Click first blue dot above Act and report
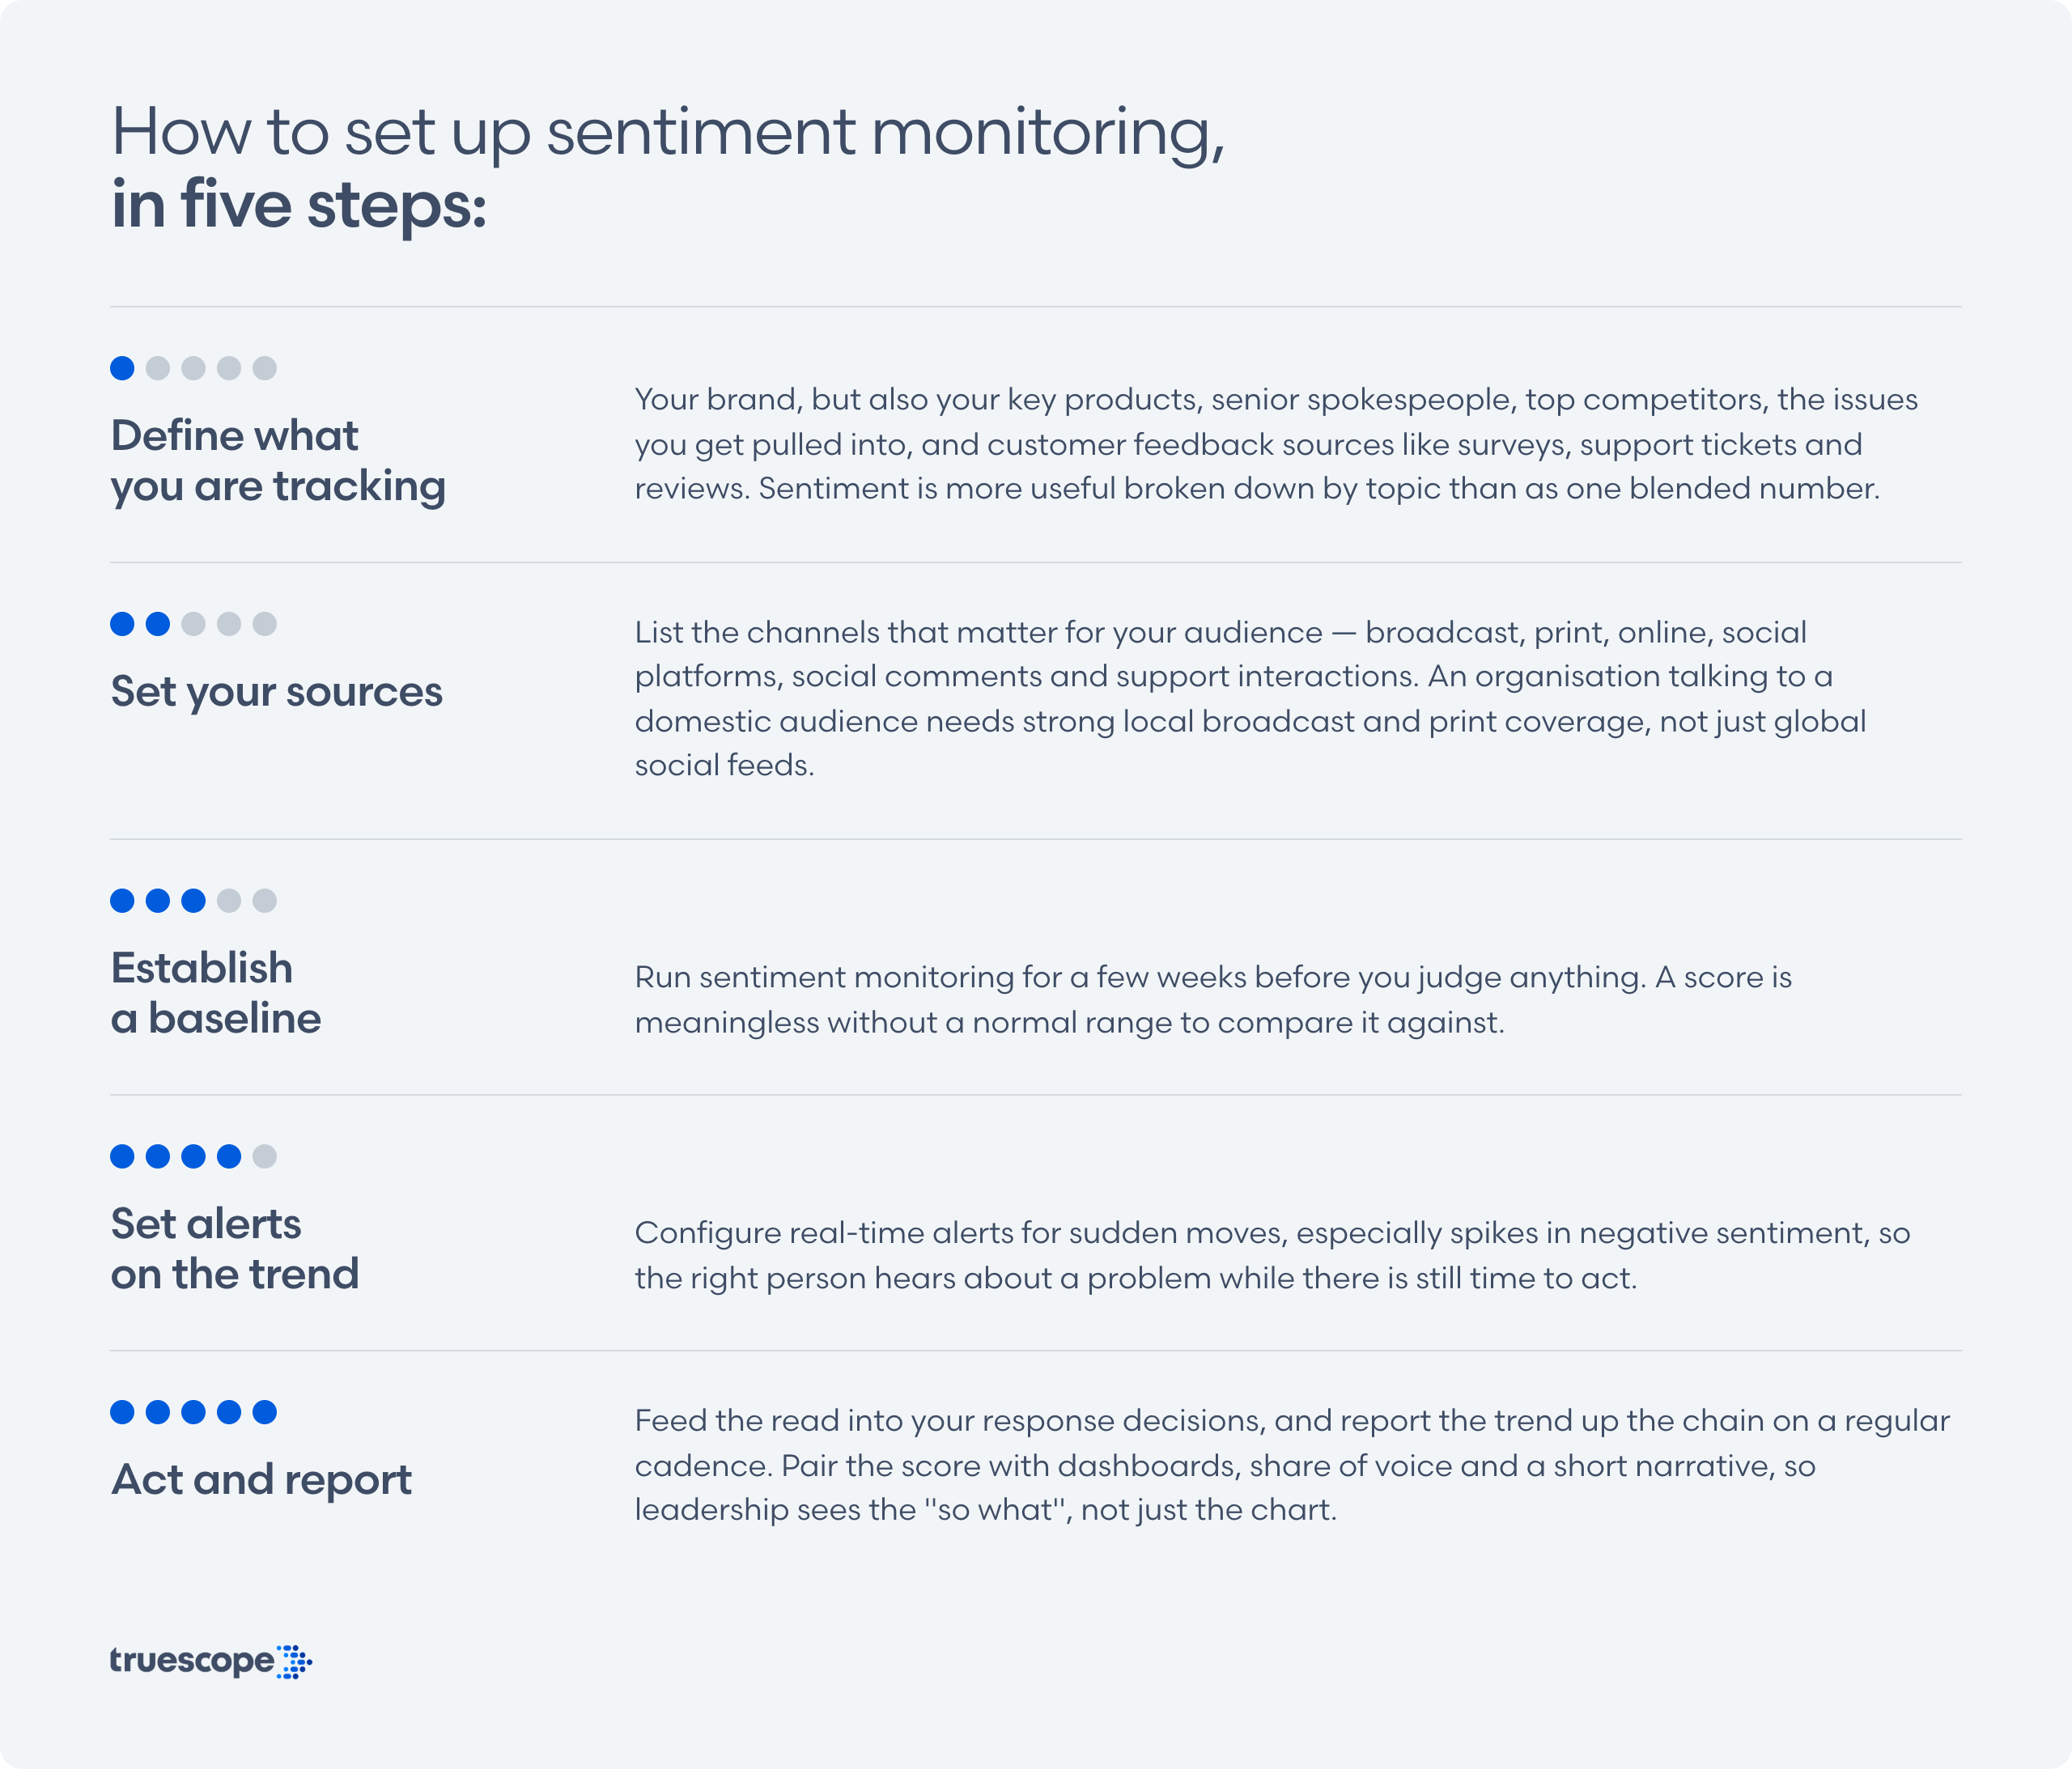The height and width of the screenshot is (1769, 2072). (x=122, y=1412)
